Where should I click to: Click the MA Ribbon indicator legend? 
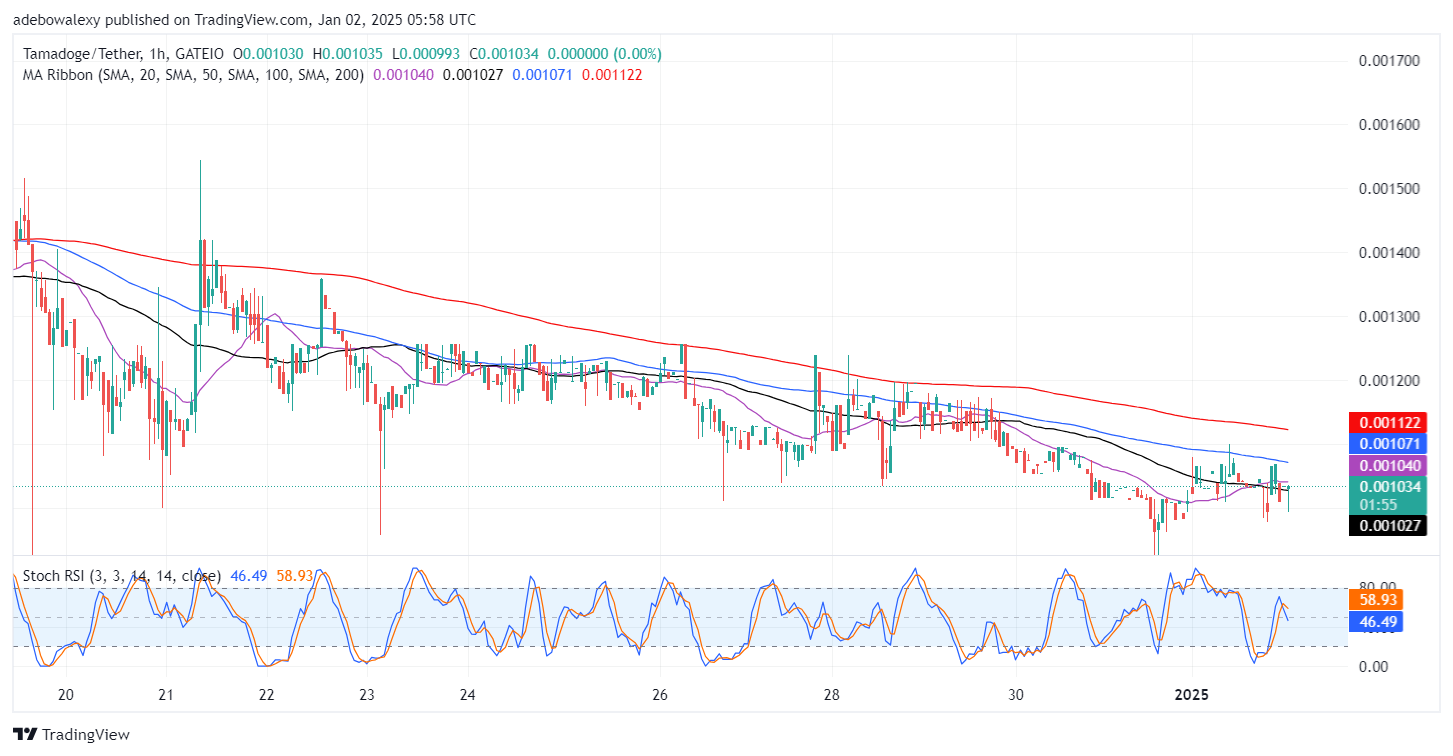[x=192, y=74]
